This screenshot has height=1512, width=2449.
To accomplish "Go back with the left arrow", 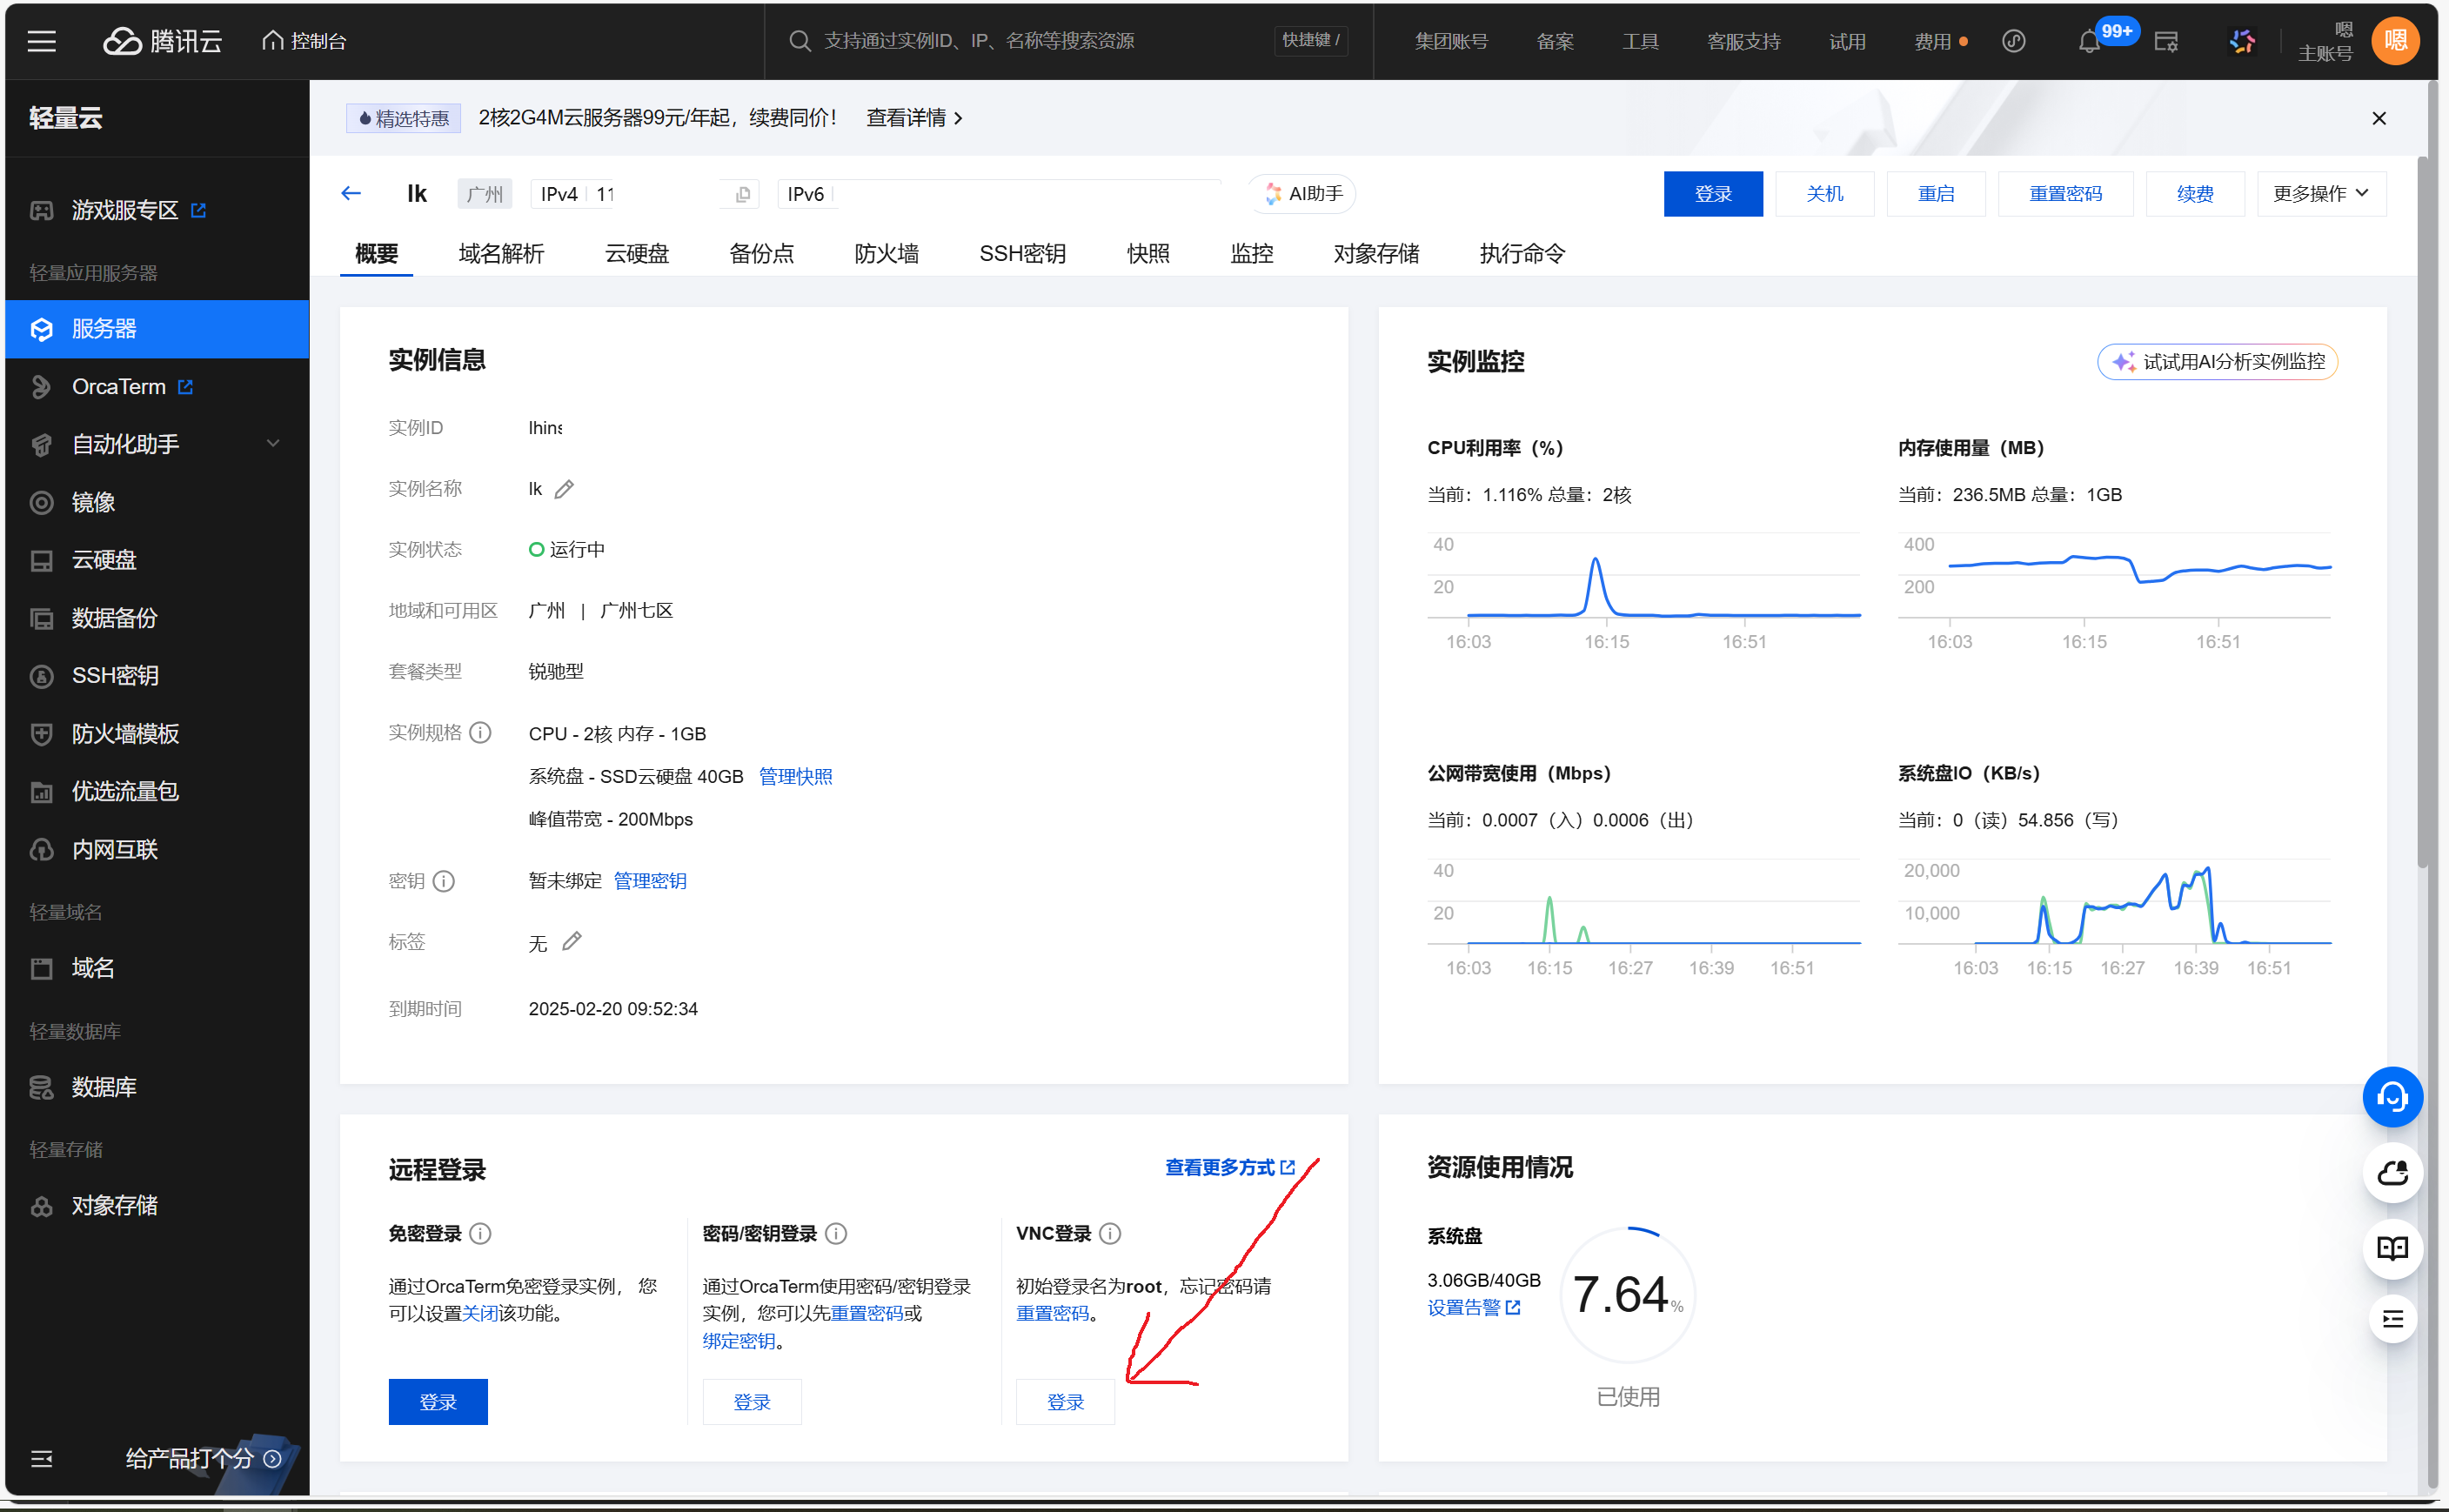I will click(x=351, y=193).
